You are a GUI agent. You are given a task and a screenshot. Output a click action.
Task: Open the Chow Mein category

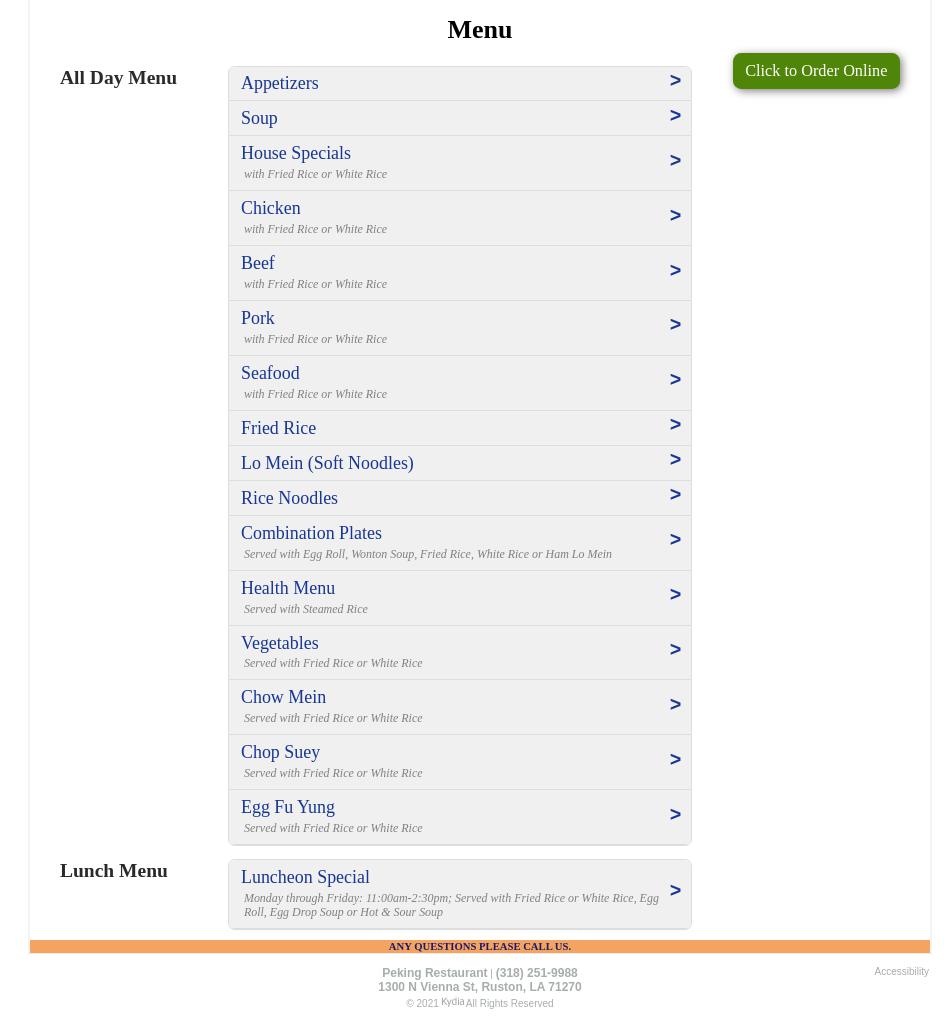283,697
